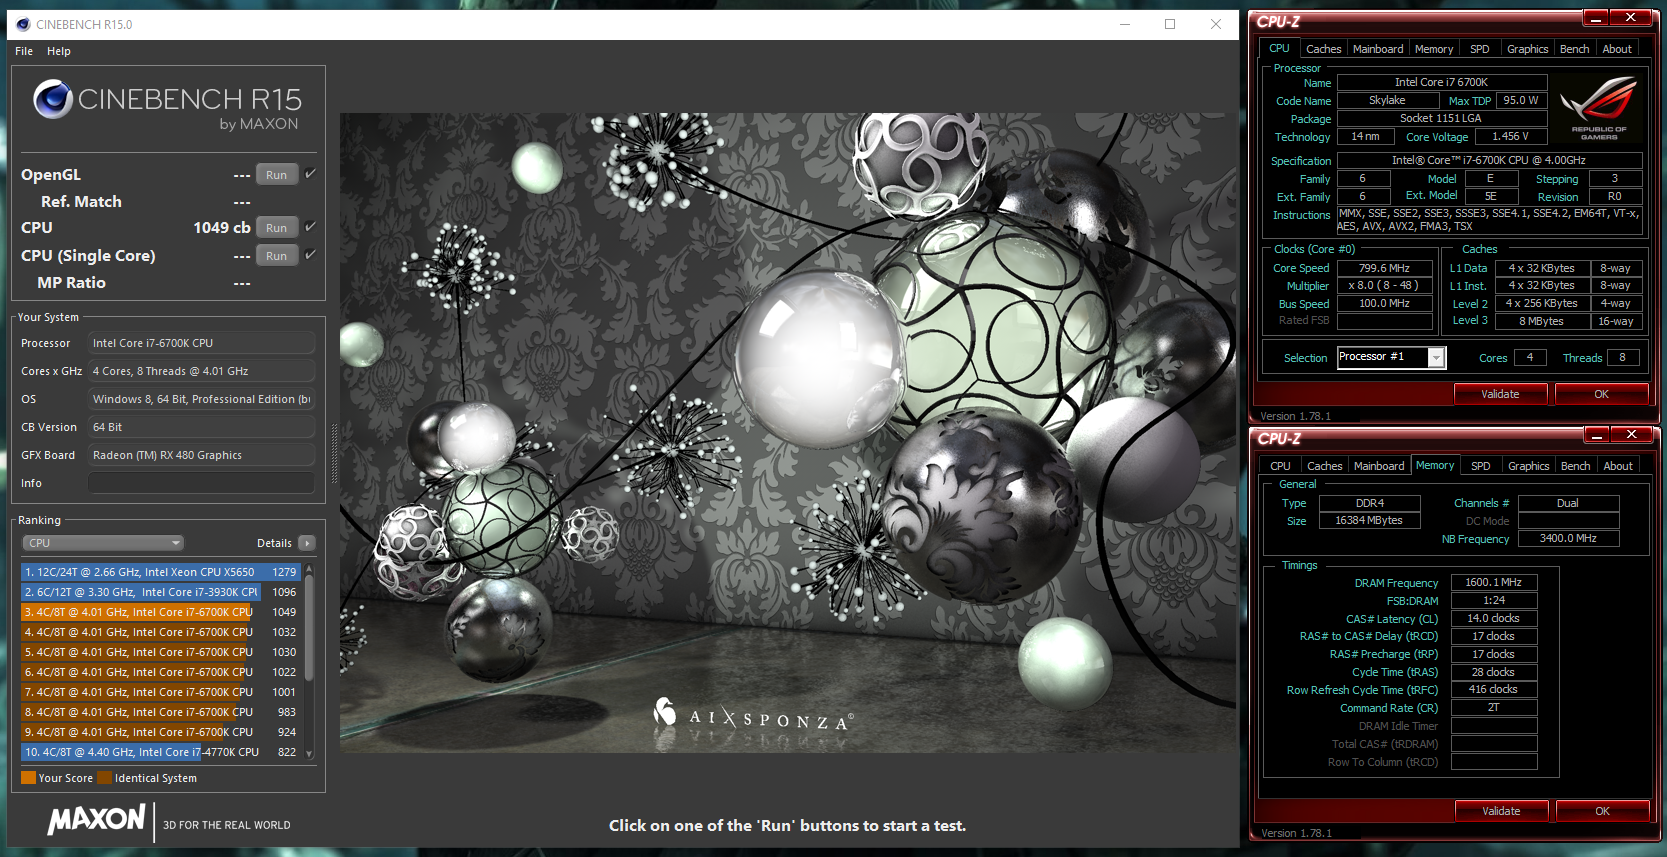Run the OpenGL benchmark

tap(277, 174)
